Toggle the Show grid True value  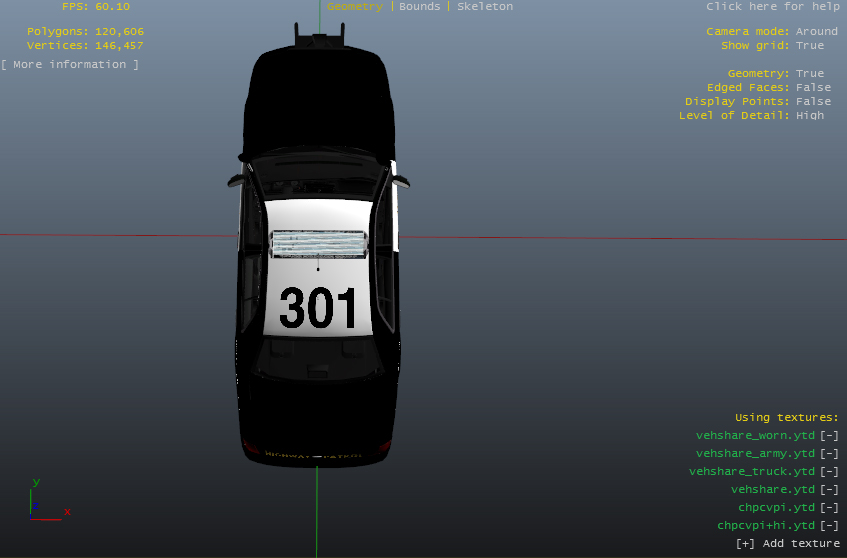(x=810, y=45)
